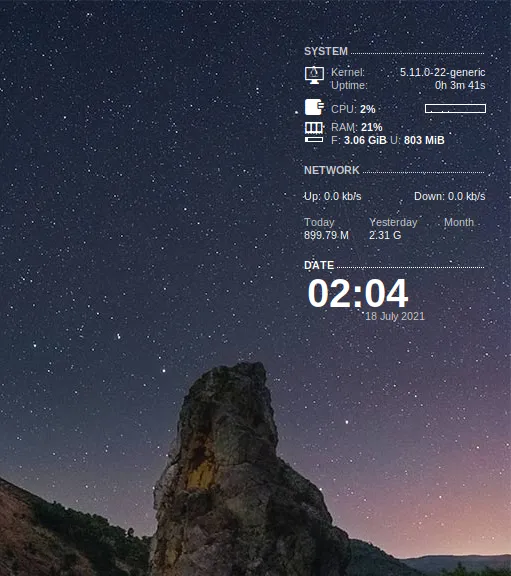Image resolution: width=511 pixels, height=576 pixels.
Task: Select the DATE section heading
Action: 319,265
